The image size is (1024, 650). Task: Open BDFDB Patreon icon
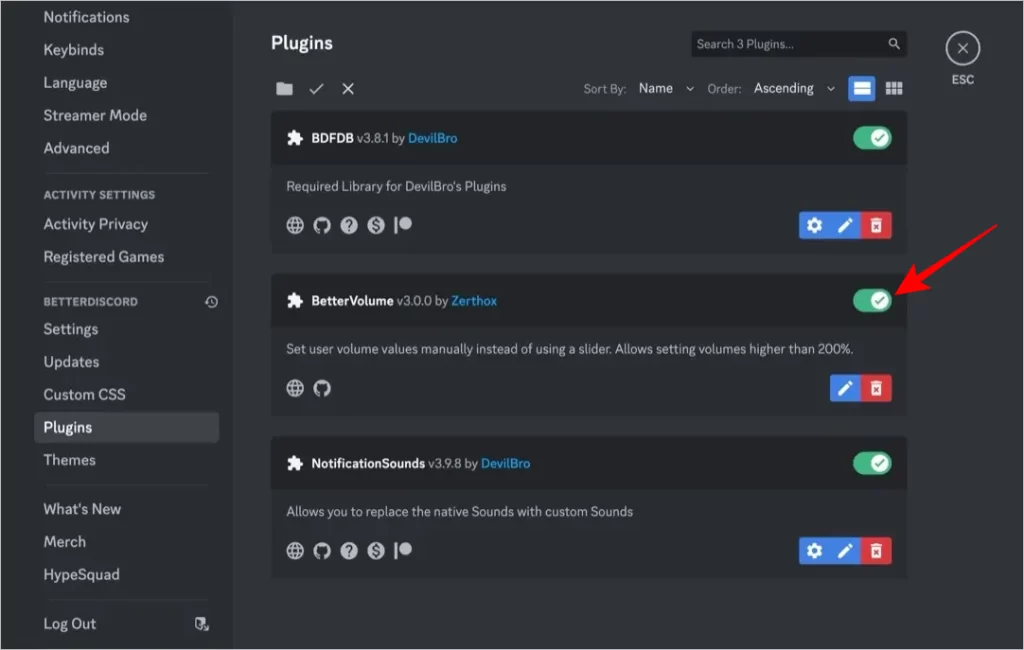point(403,225)
